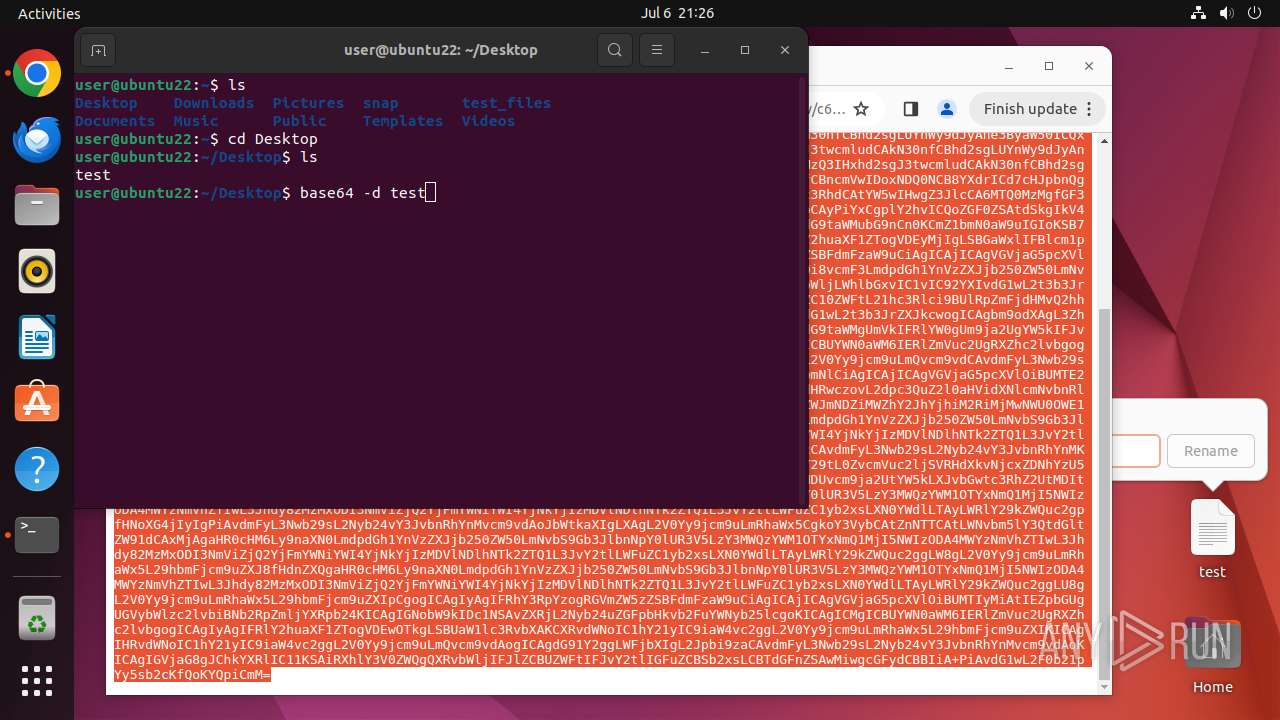The height and width of the screenshot is (720, 1280).
Task: Maximize the terminal window
Action: click(745, 50)
